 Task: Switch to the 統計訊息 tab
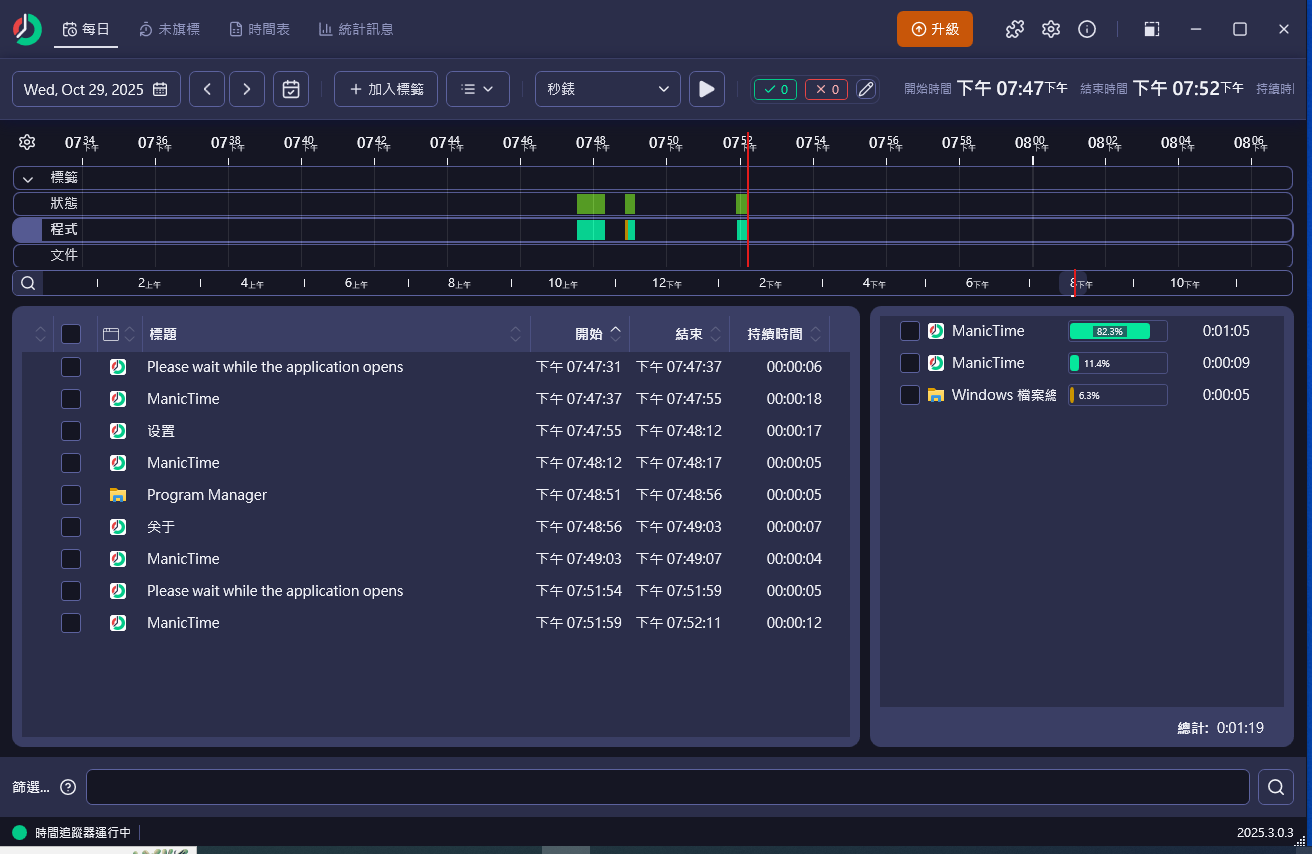click(356, 29)
